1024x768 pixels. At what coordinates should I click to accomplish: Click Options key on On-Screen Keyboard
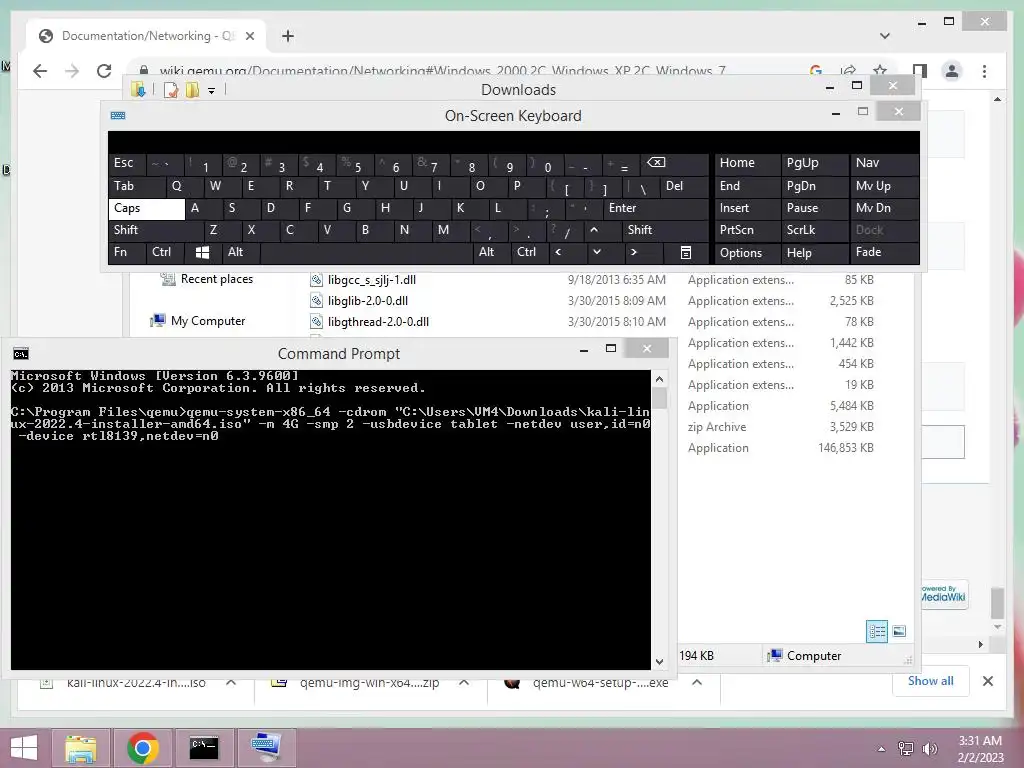point(747,253)
